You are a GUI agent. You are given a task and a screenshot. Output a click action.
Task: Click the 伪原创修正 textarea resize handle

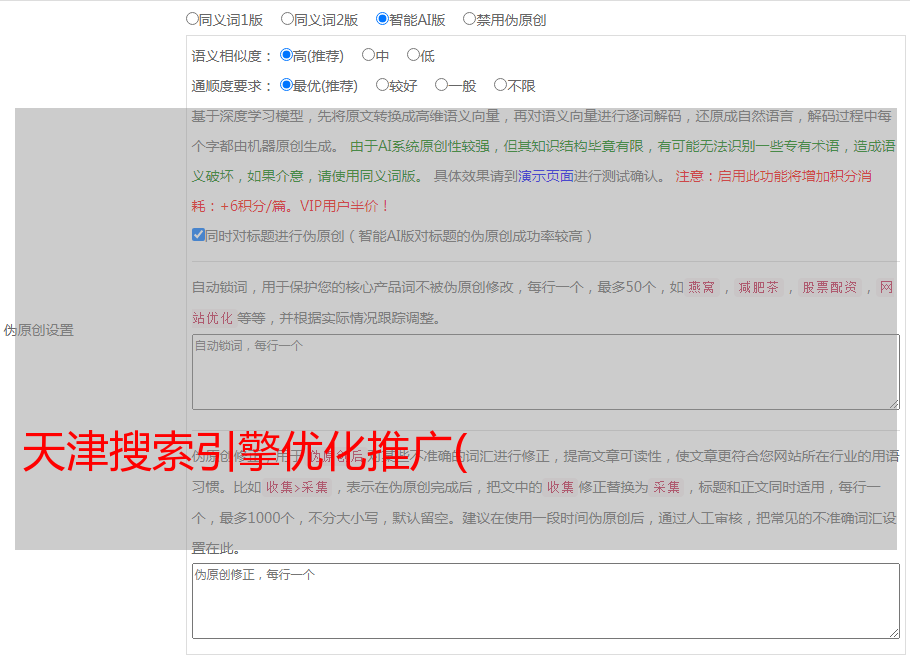coord(893,631)
